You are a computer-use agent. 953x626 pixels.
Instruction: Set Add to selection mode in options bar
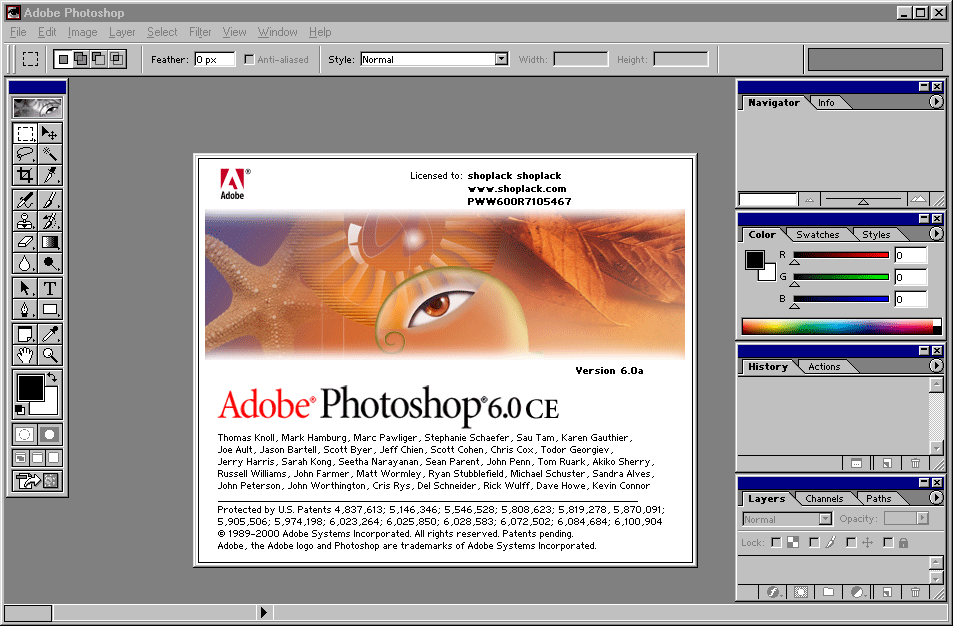pos(80,59)
